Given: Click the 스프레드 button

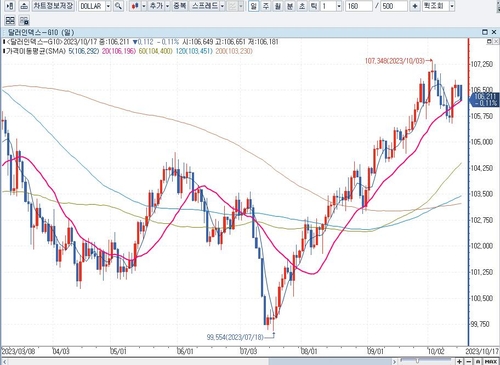Looking at the screenshot, I should [205, 6].
